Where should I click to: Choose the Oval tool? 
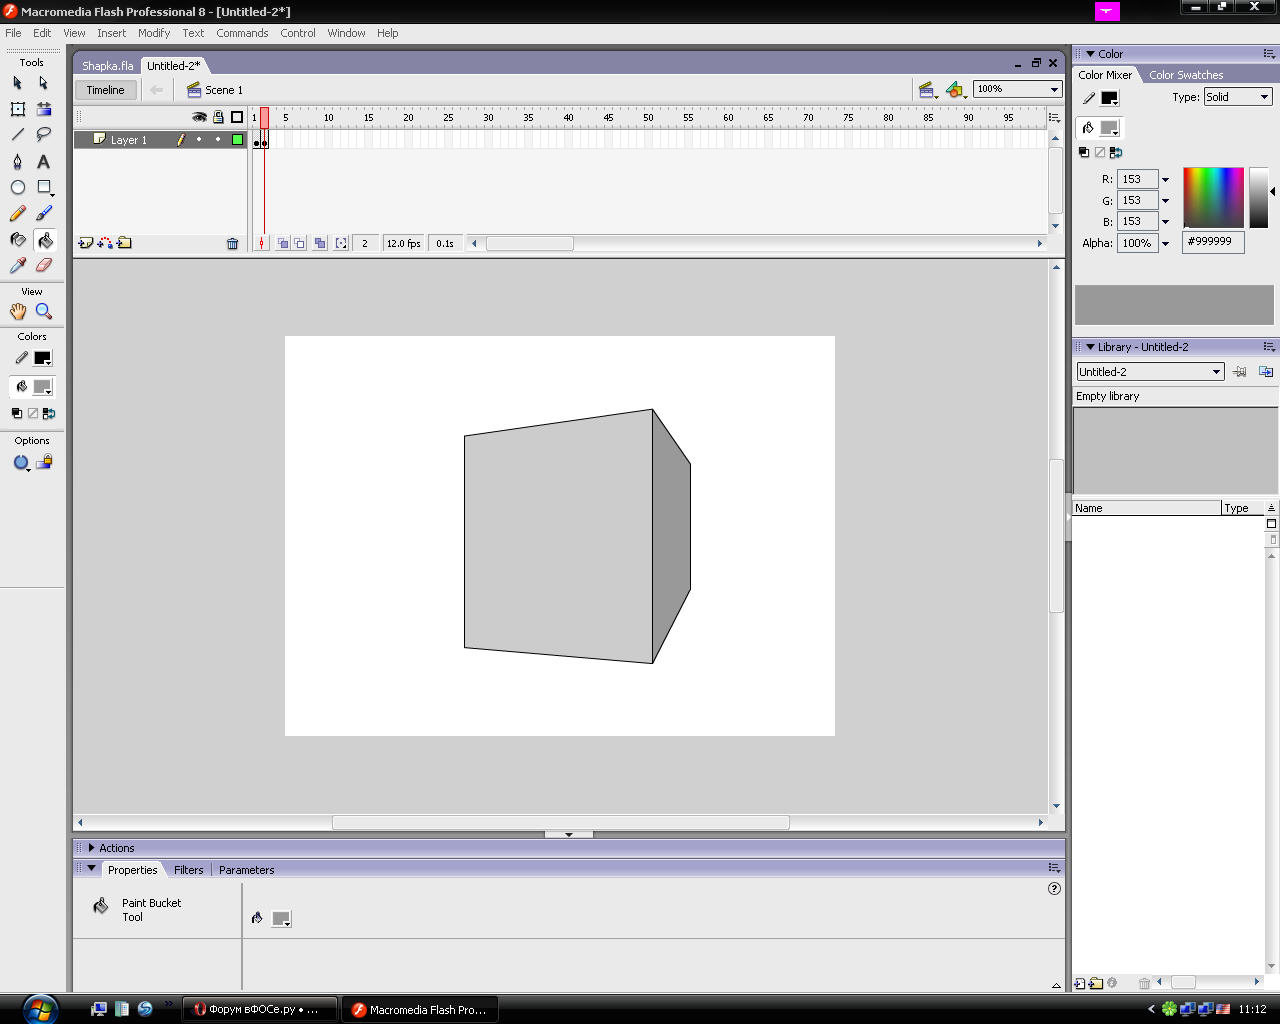[18, 187]
